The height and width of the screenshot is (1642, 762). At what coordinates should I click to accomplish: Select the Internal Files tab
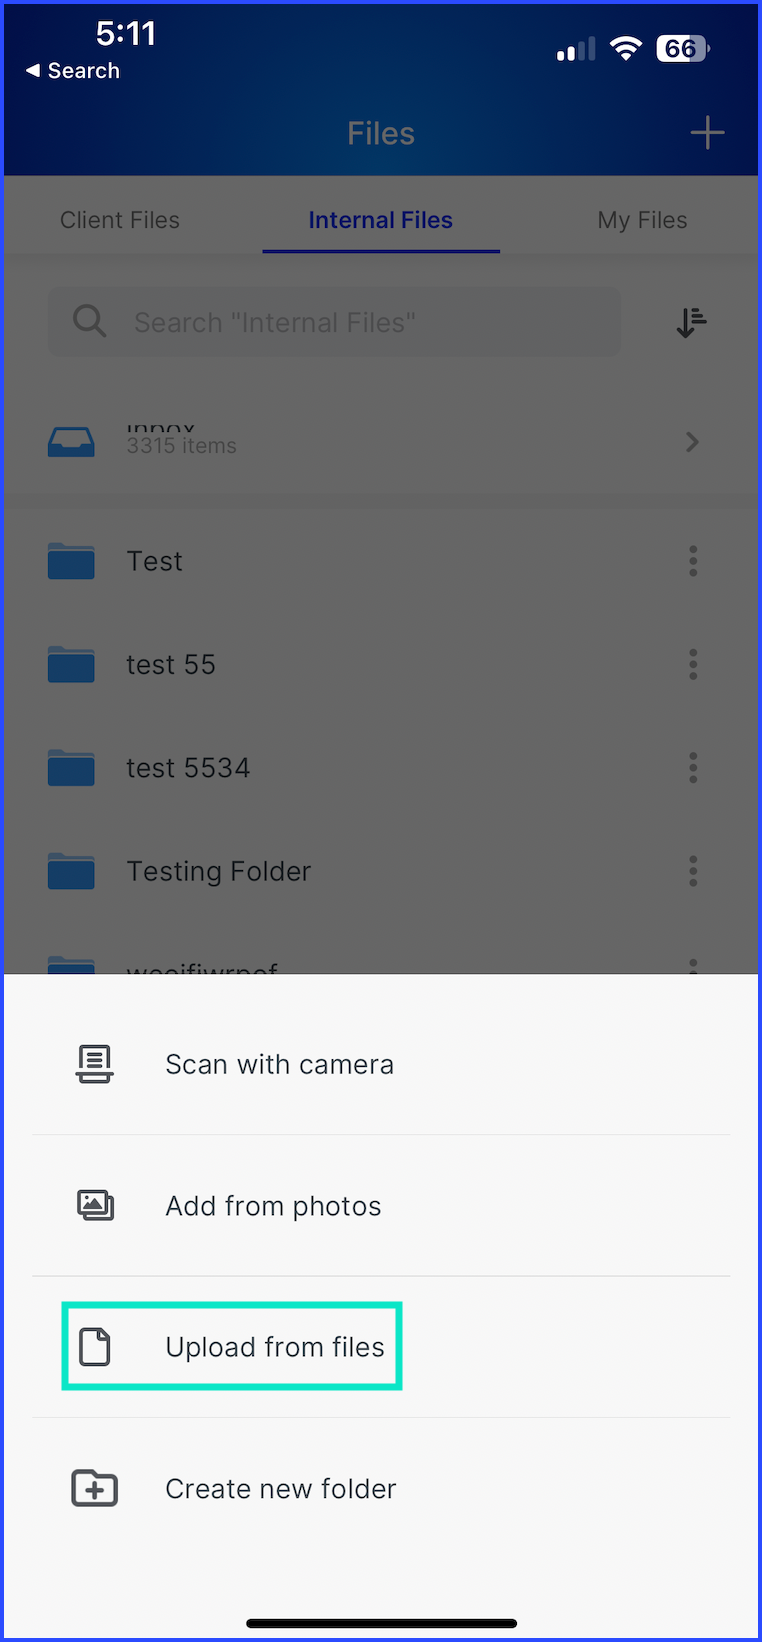[x=380, y=220]
